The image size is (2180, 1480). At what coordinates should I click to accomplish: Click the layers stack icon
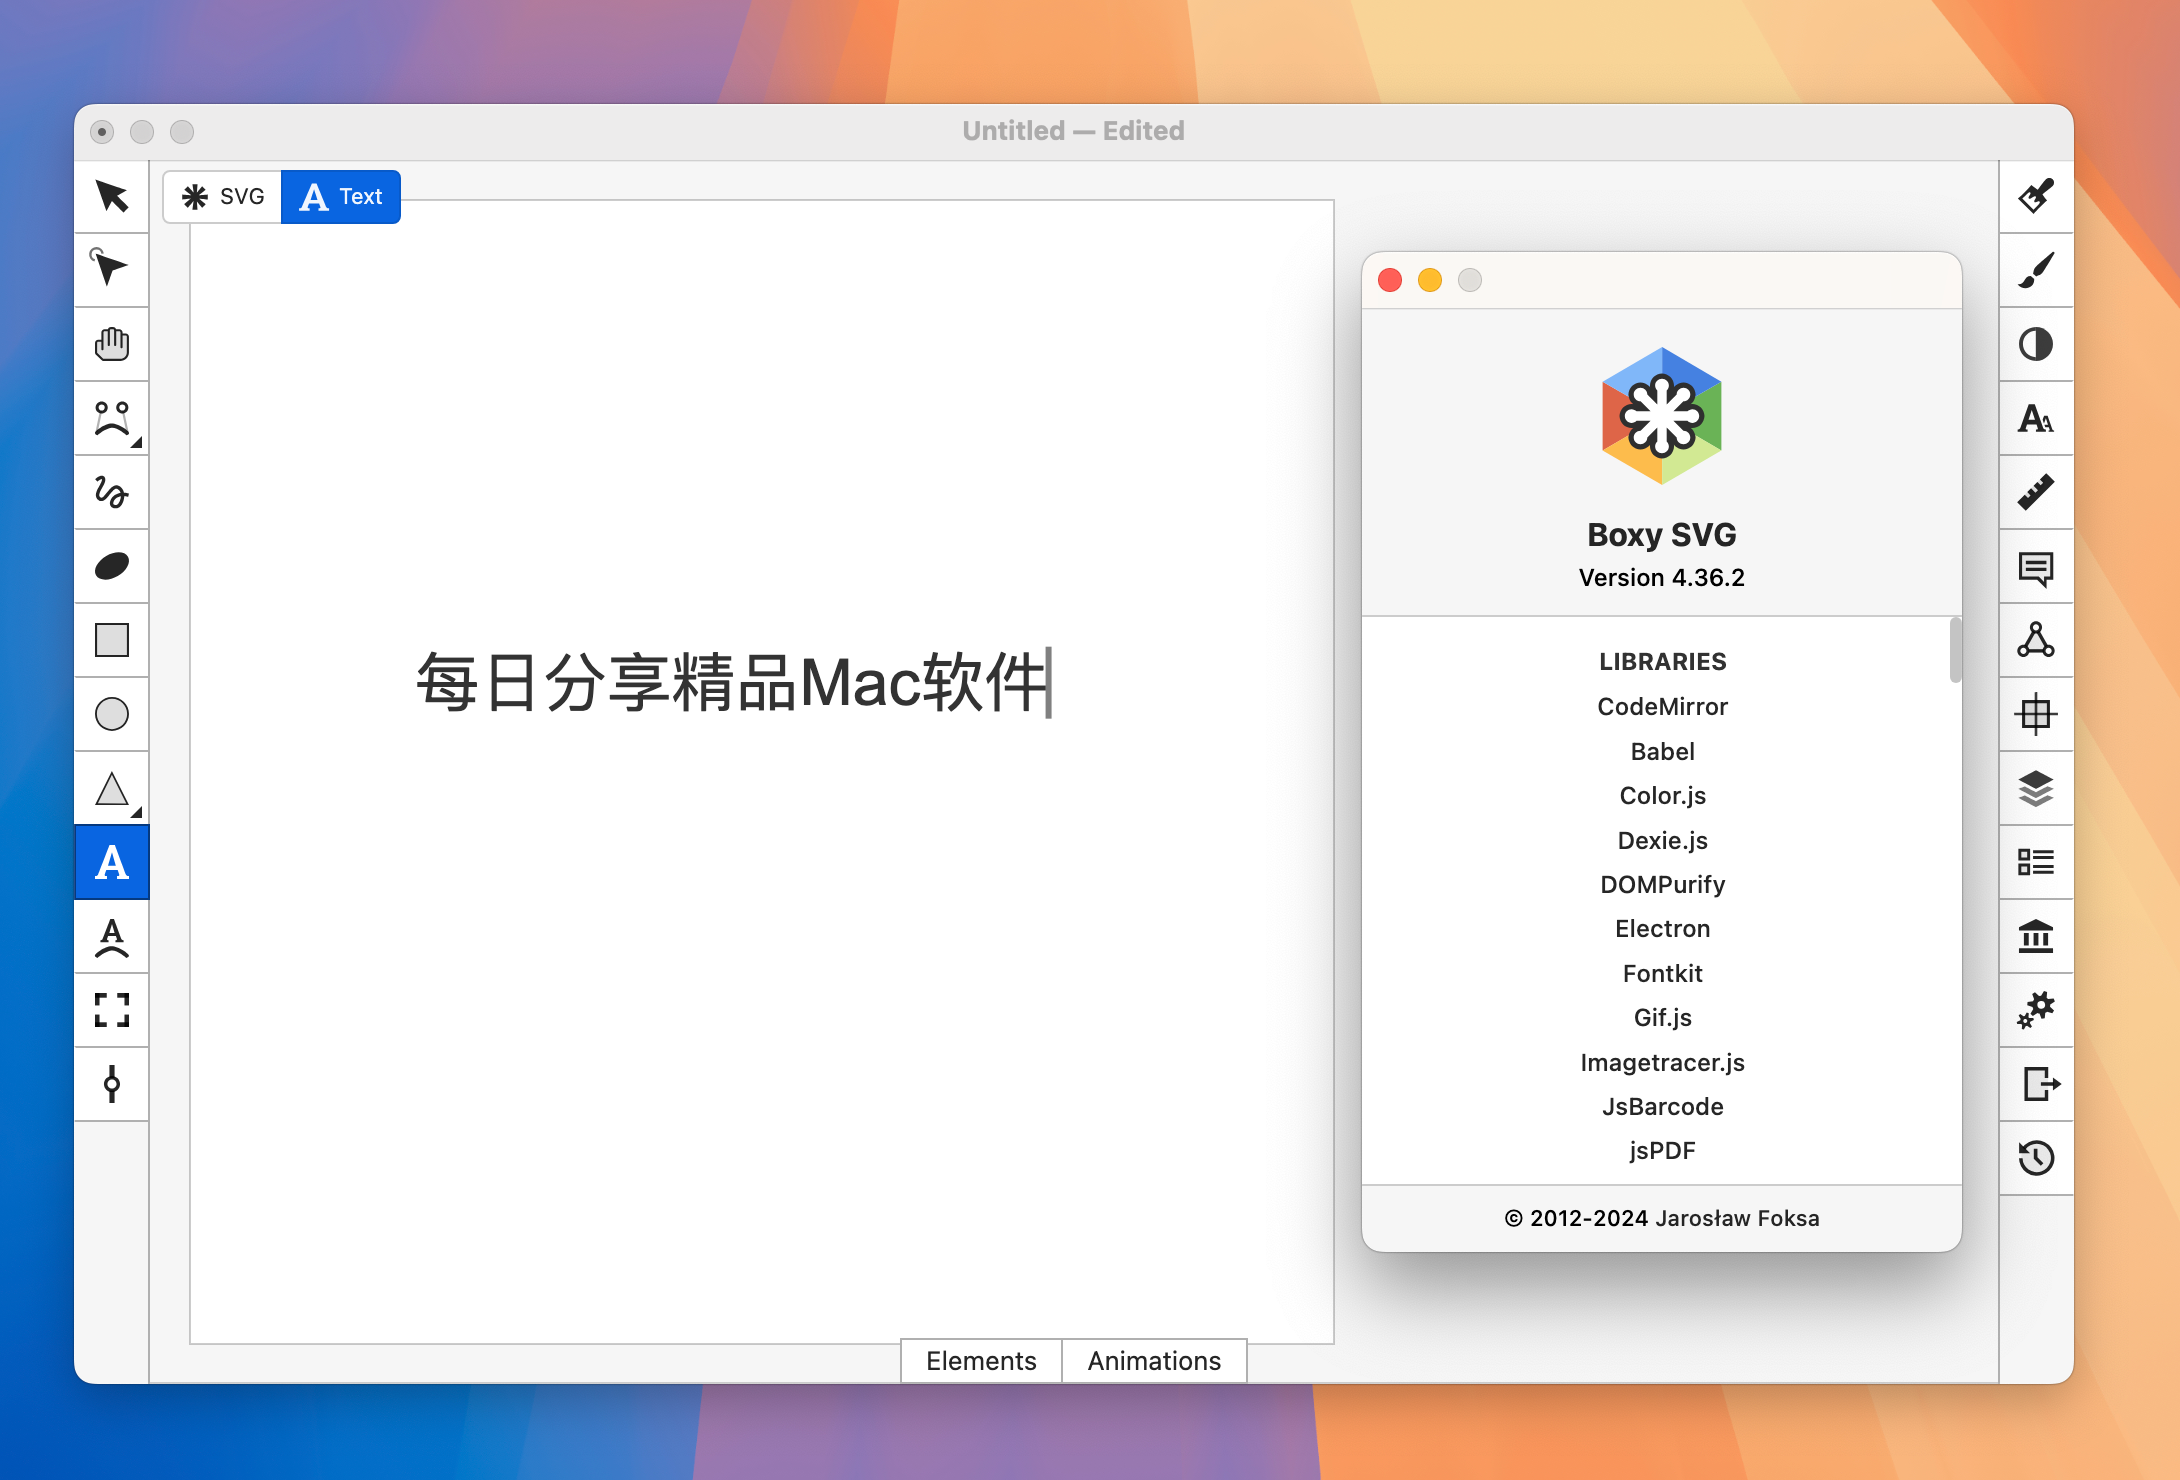click(2036, 786)
